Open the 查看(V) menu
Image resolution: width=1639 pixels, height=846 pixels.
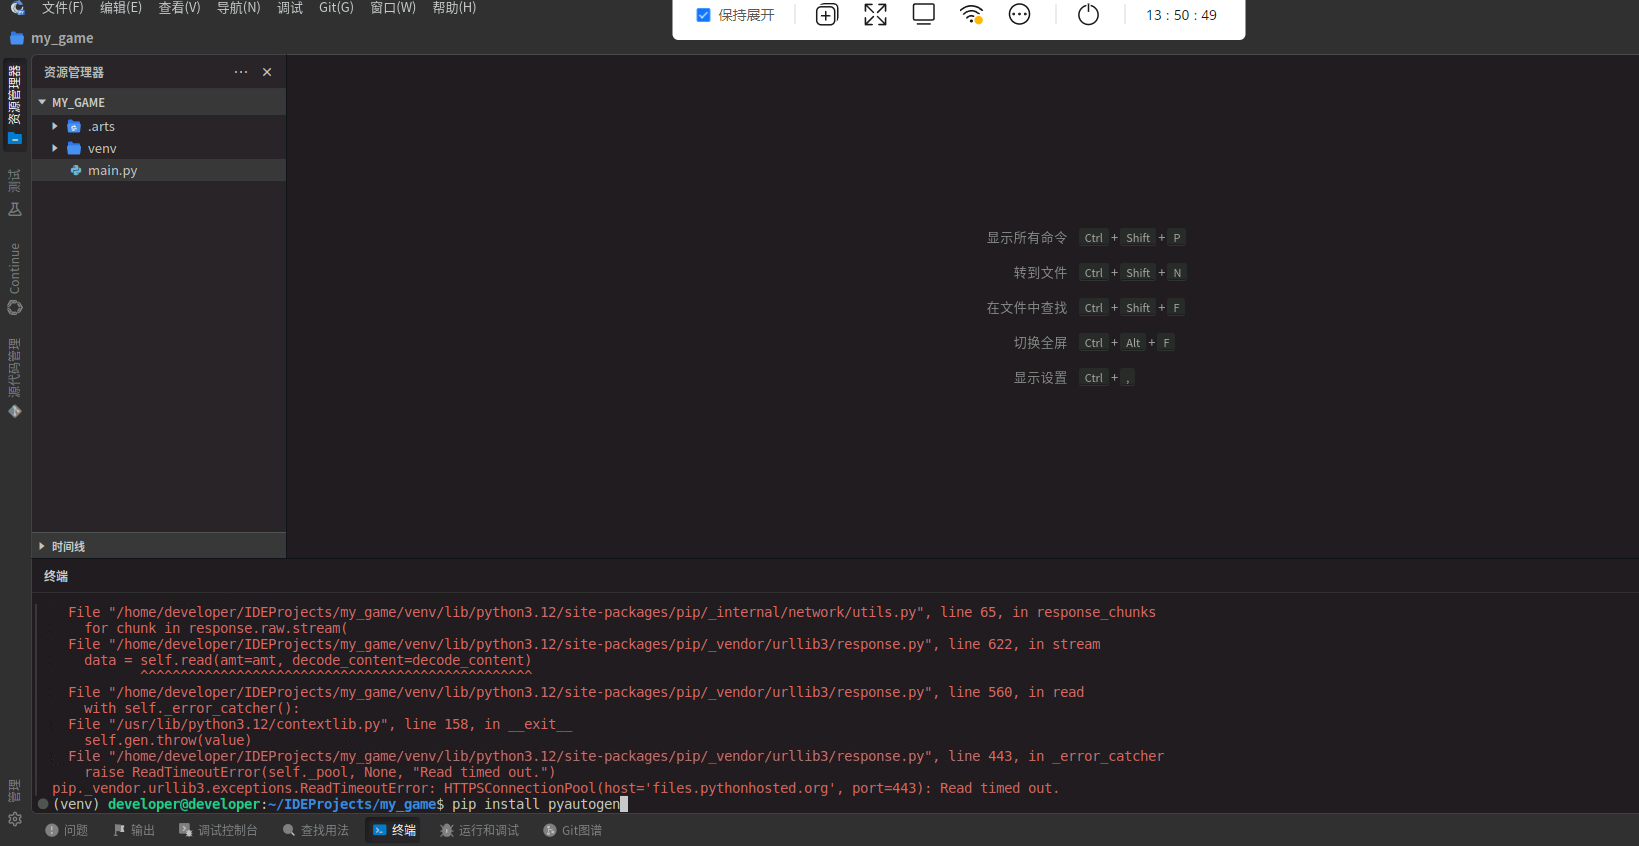coord(179,8)
